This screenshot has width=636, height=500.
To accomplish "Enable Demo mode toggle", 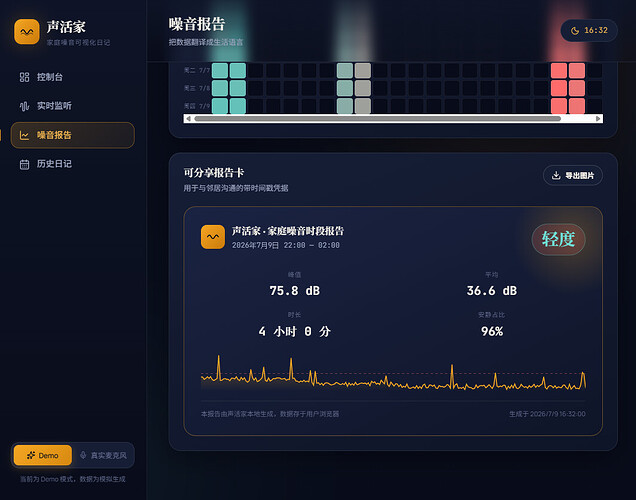I will [x=43, y=455].
